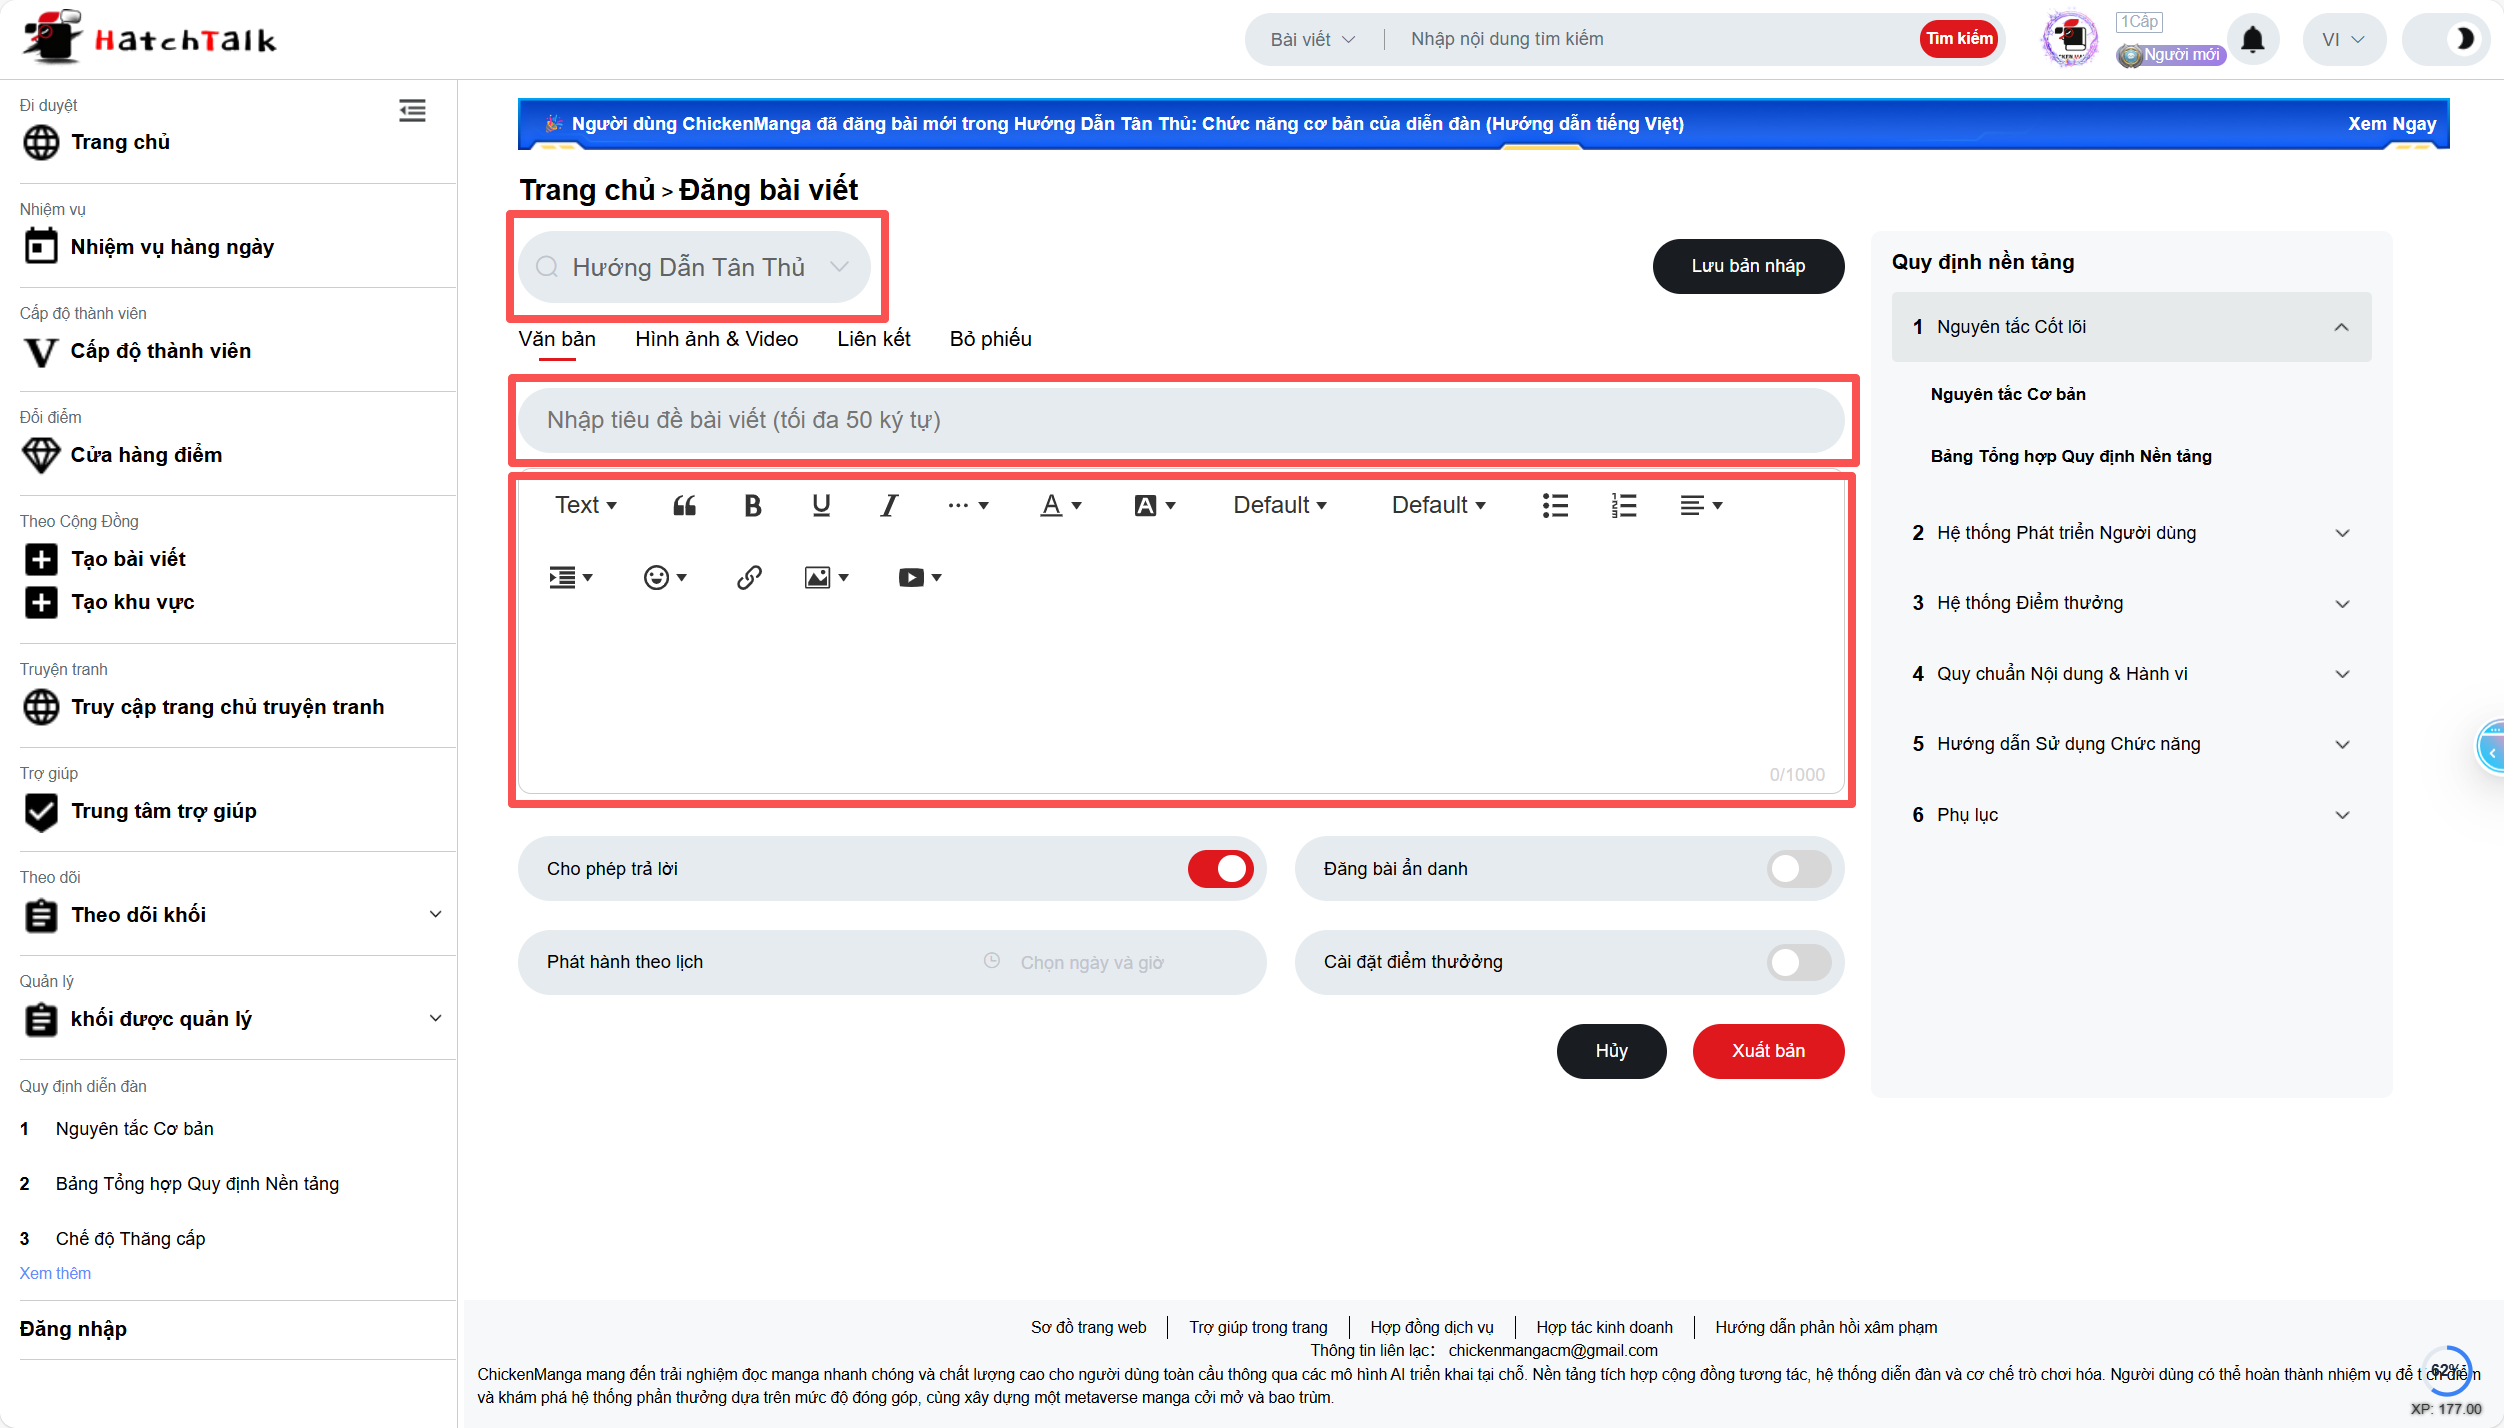The height and width of the screenshot is (1428, 2504).
Task: Click the Xuất bản button
Action: click(x=1767, y=1051)
